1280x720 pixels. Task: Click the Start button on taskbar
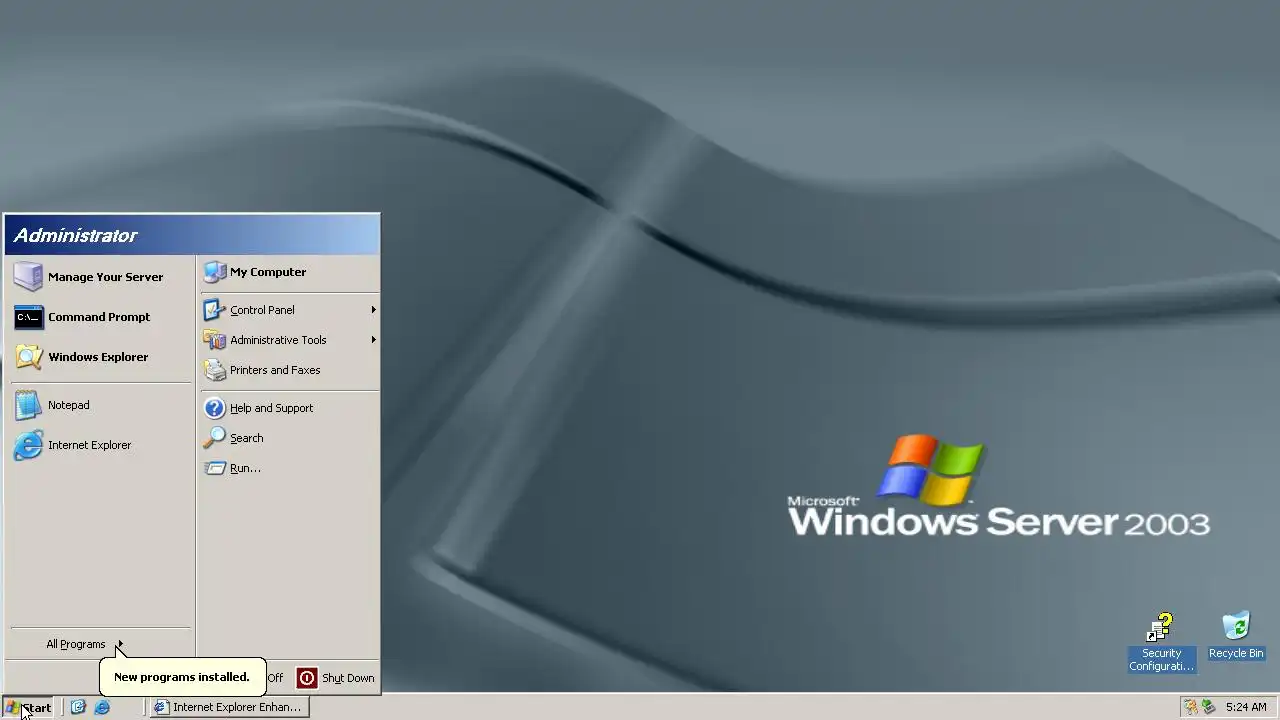coord(28,707)
